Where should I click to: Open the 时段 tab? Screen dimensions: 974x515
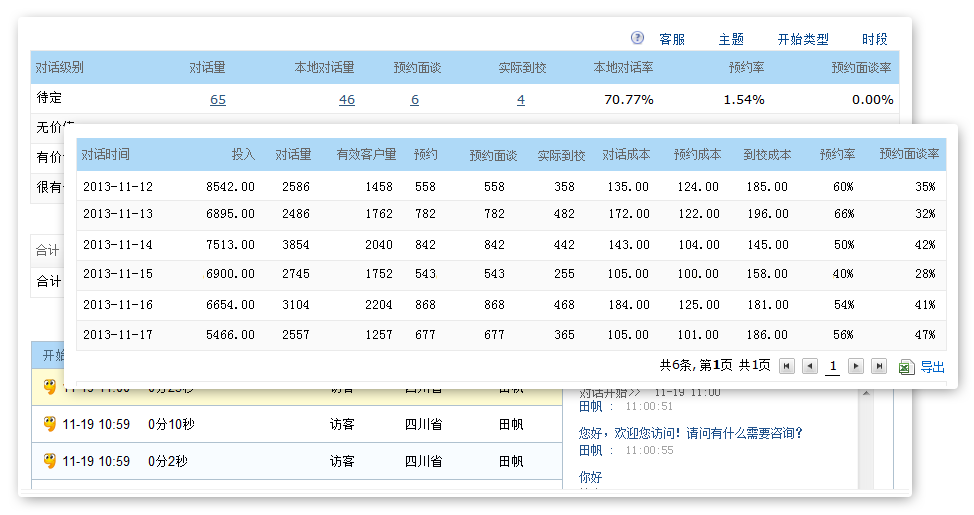coord(875,39)
